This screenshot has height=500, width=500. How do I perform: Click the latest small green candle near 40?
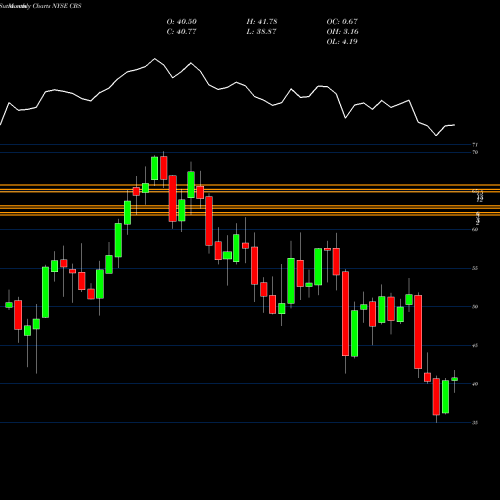454,379
